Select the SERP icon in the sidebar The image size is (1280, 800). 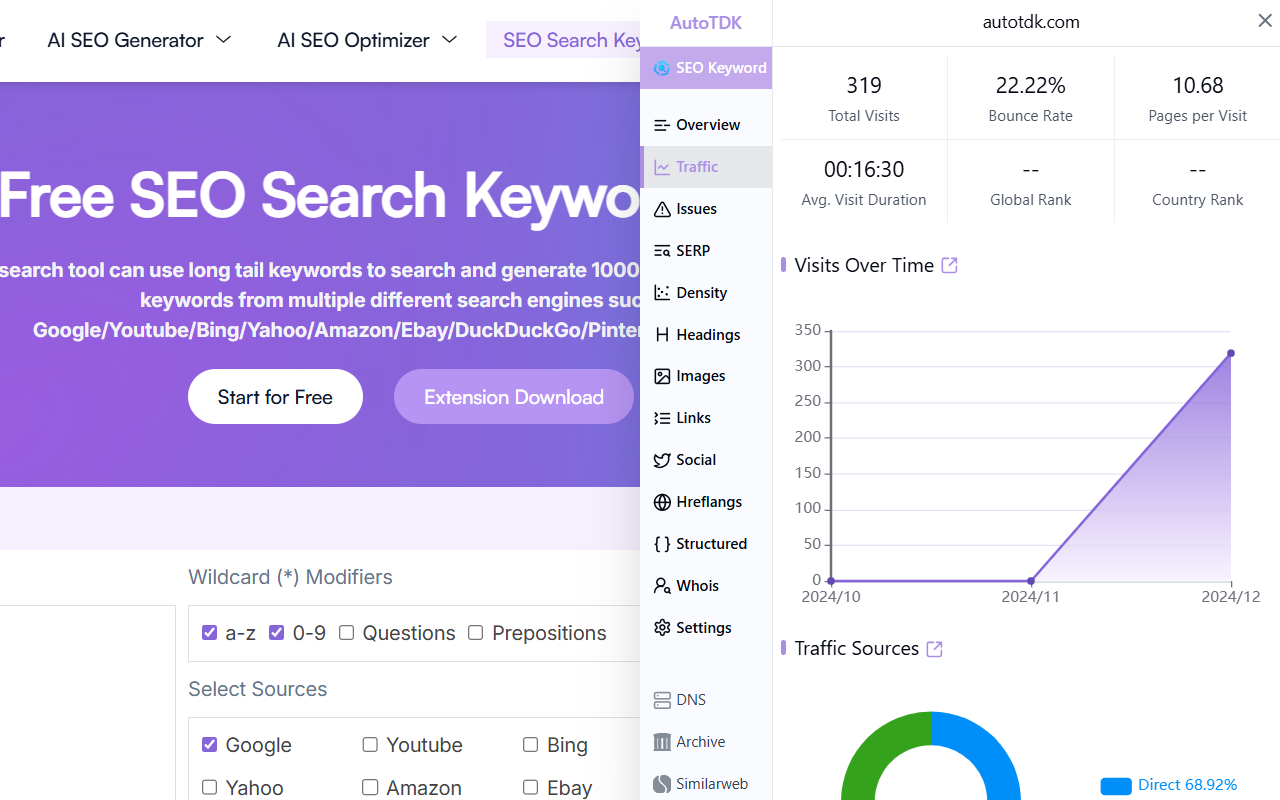coord(661,250)
